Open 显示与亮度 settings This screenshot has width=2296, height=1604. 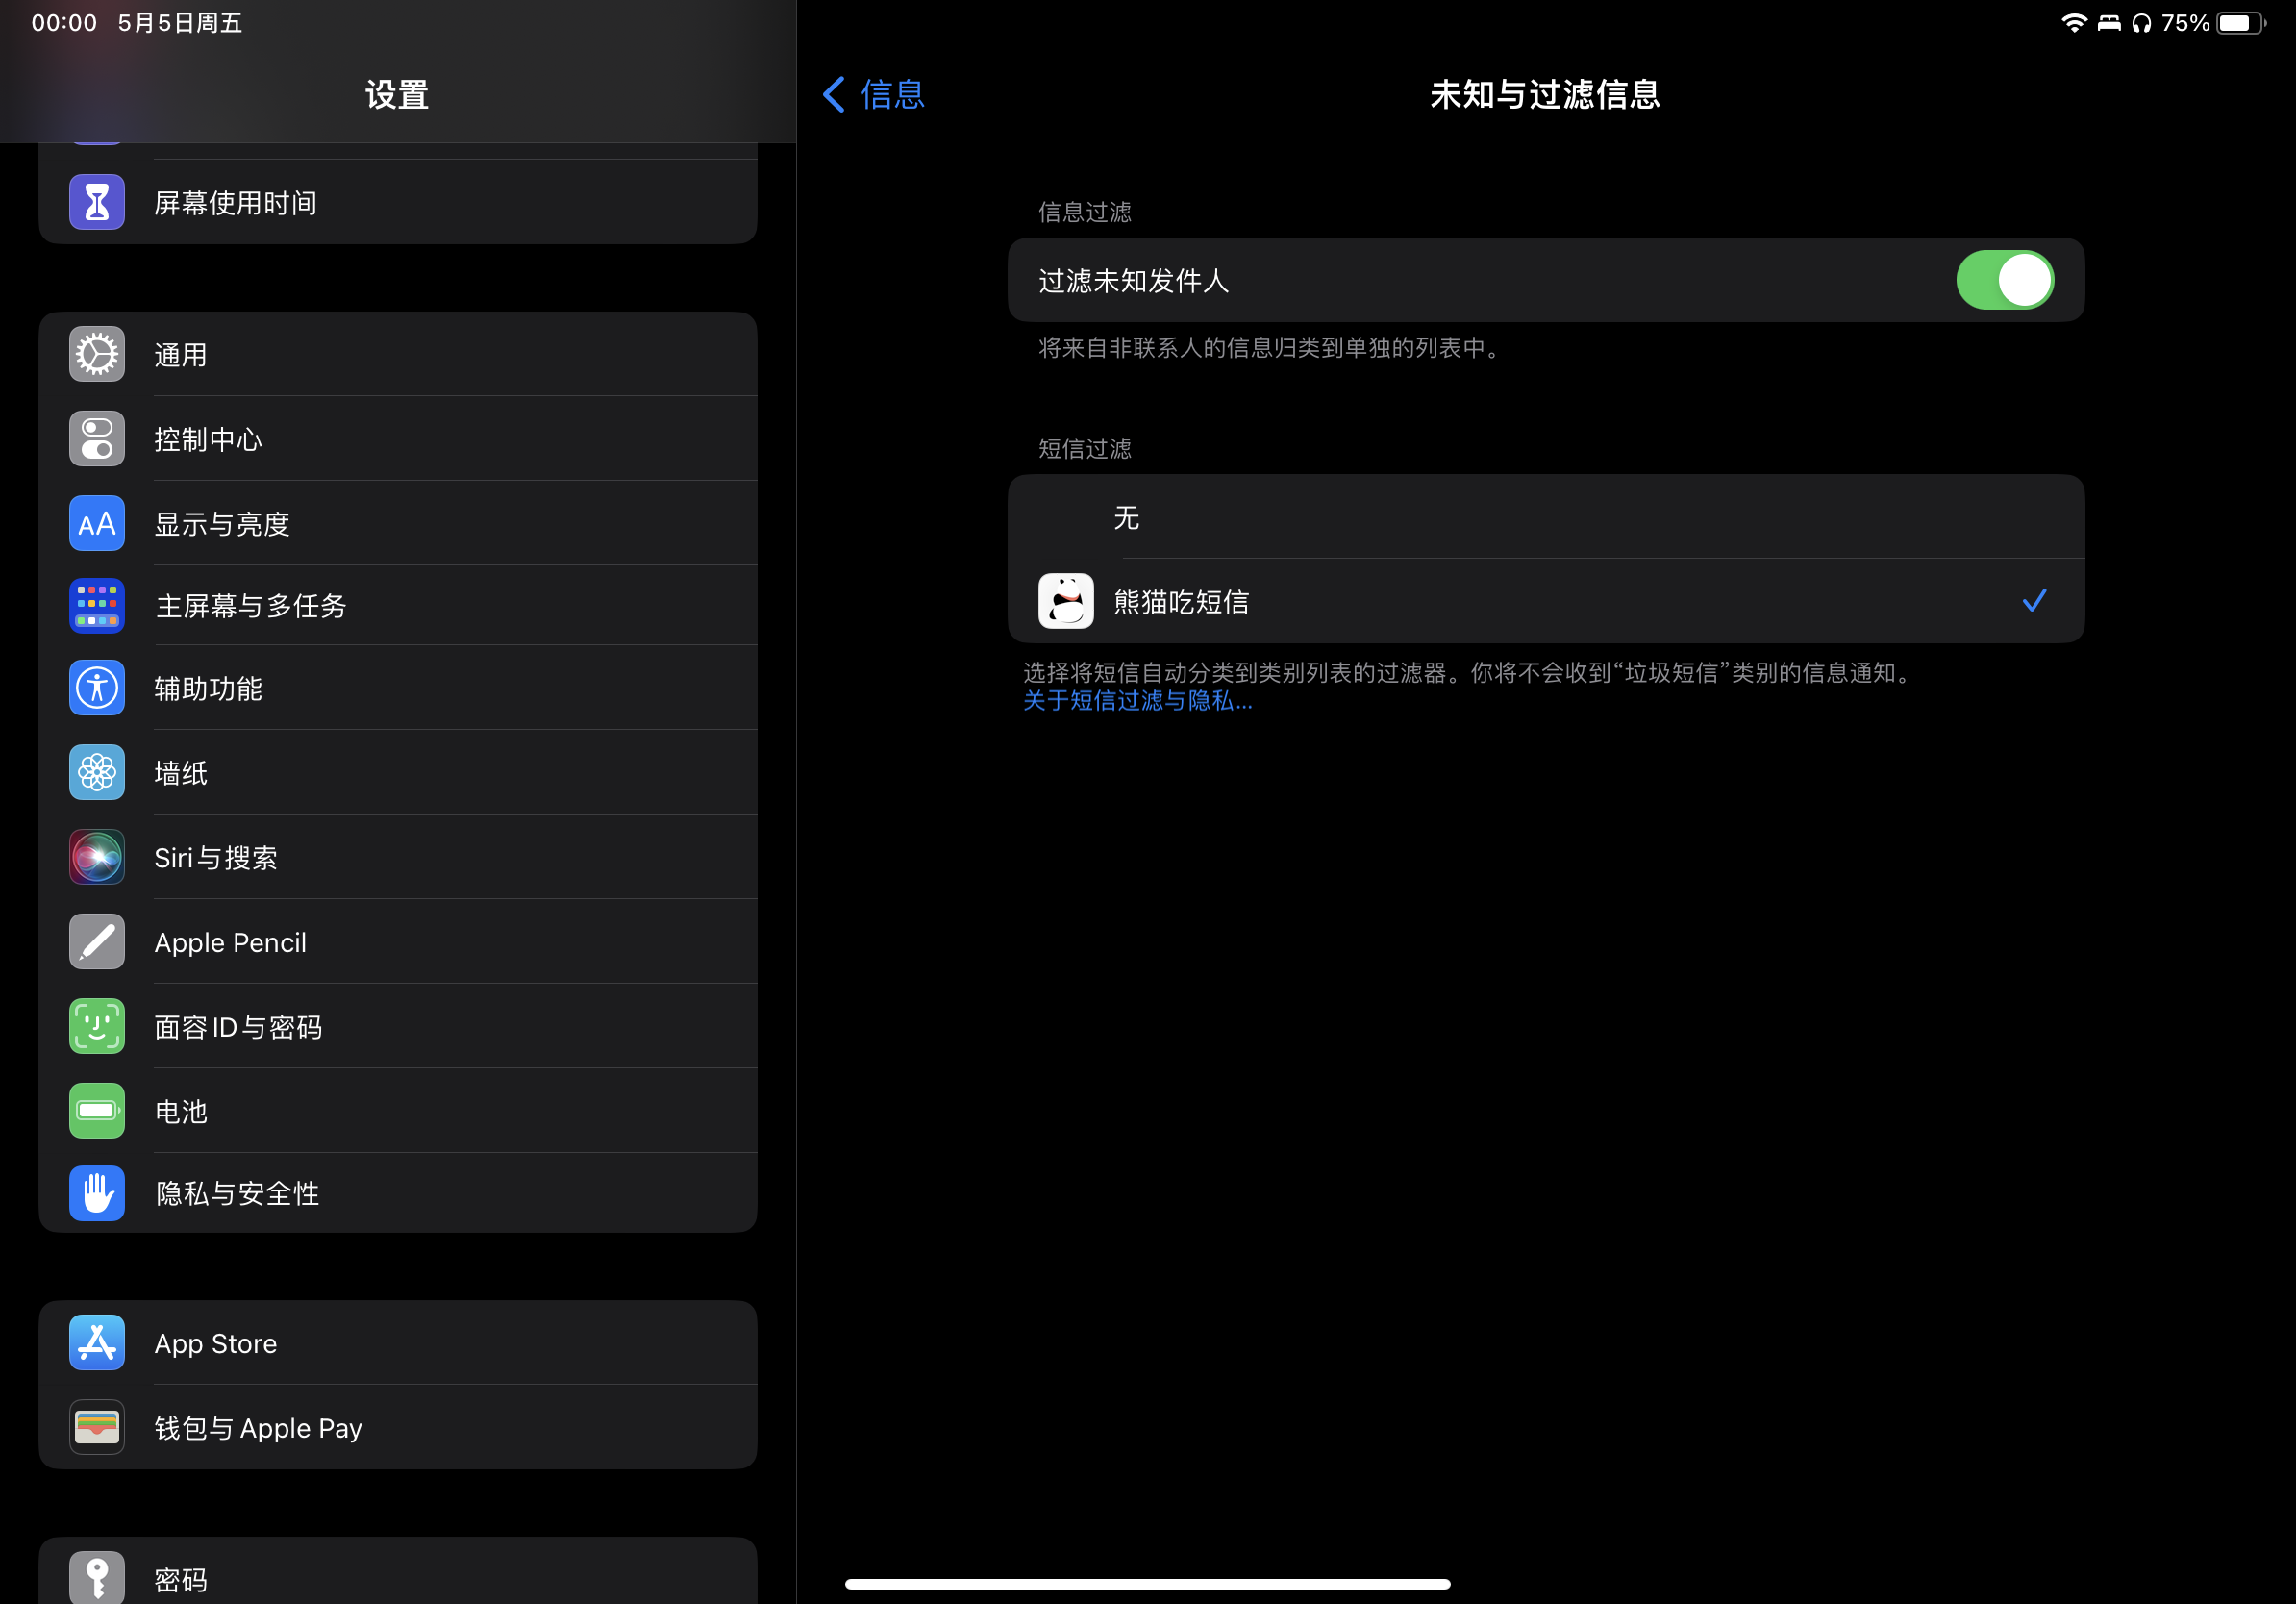[400, 523]
